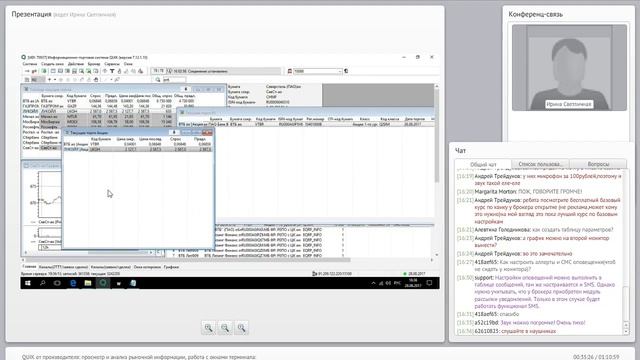The width and height of the screenshot is (640, 360).
Task: Switch to the Общий чат tab
Action: point(483,164)
